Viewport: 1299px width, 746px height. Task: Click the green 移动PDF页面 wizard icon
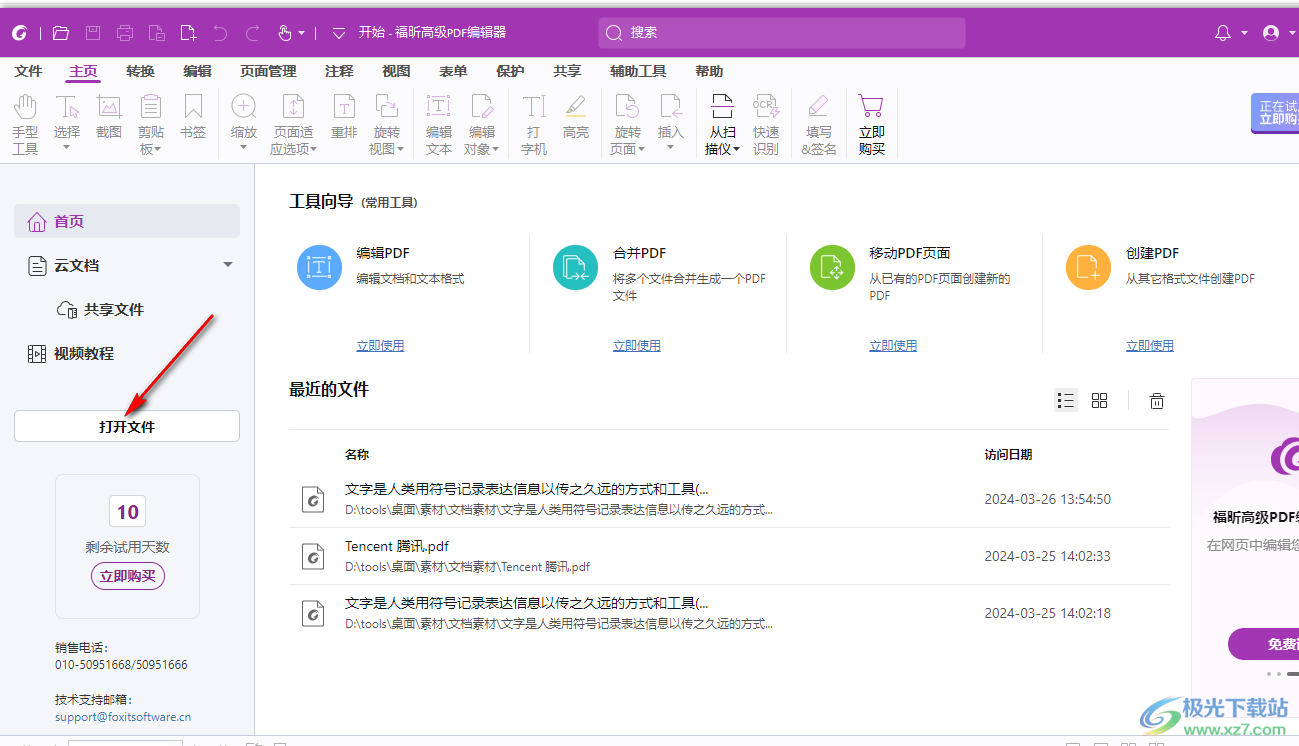pos(832,267)
